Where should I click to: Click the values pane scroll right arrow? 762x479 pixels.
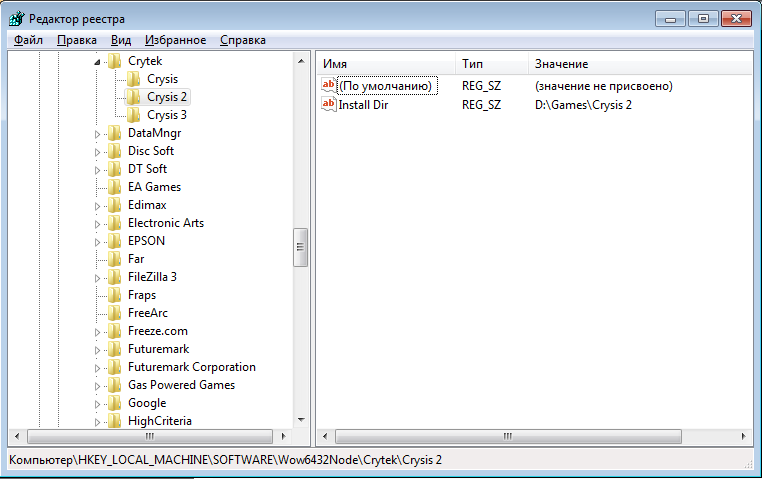pos(744,436)
